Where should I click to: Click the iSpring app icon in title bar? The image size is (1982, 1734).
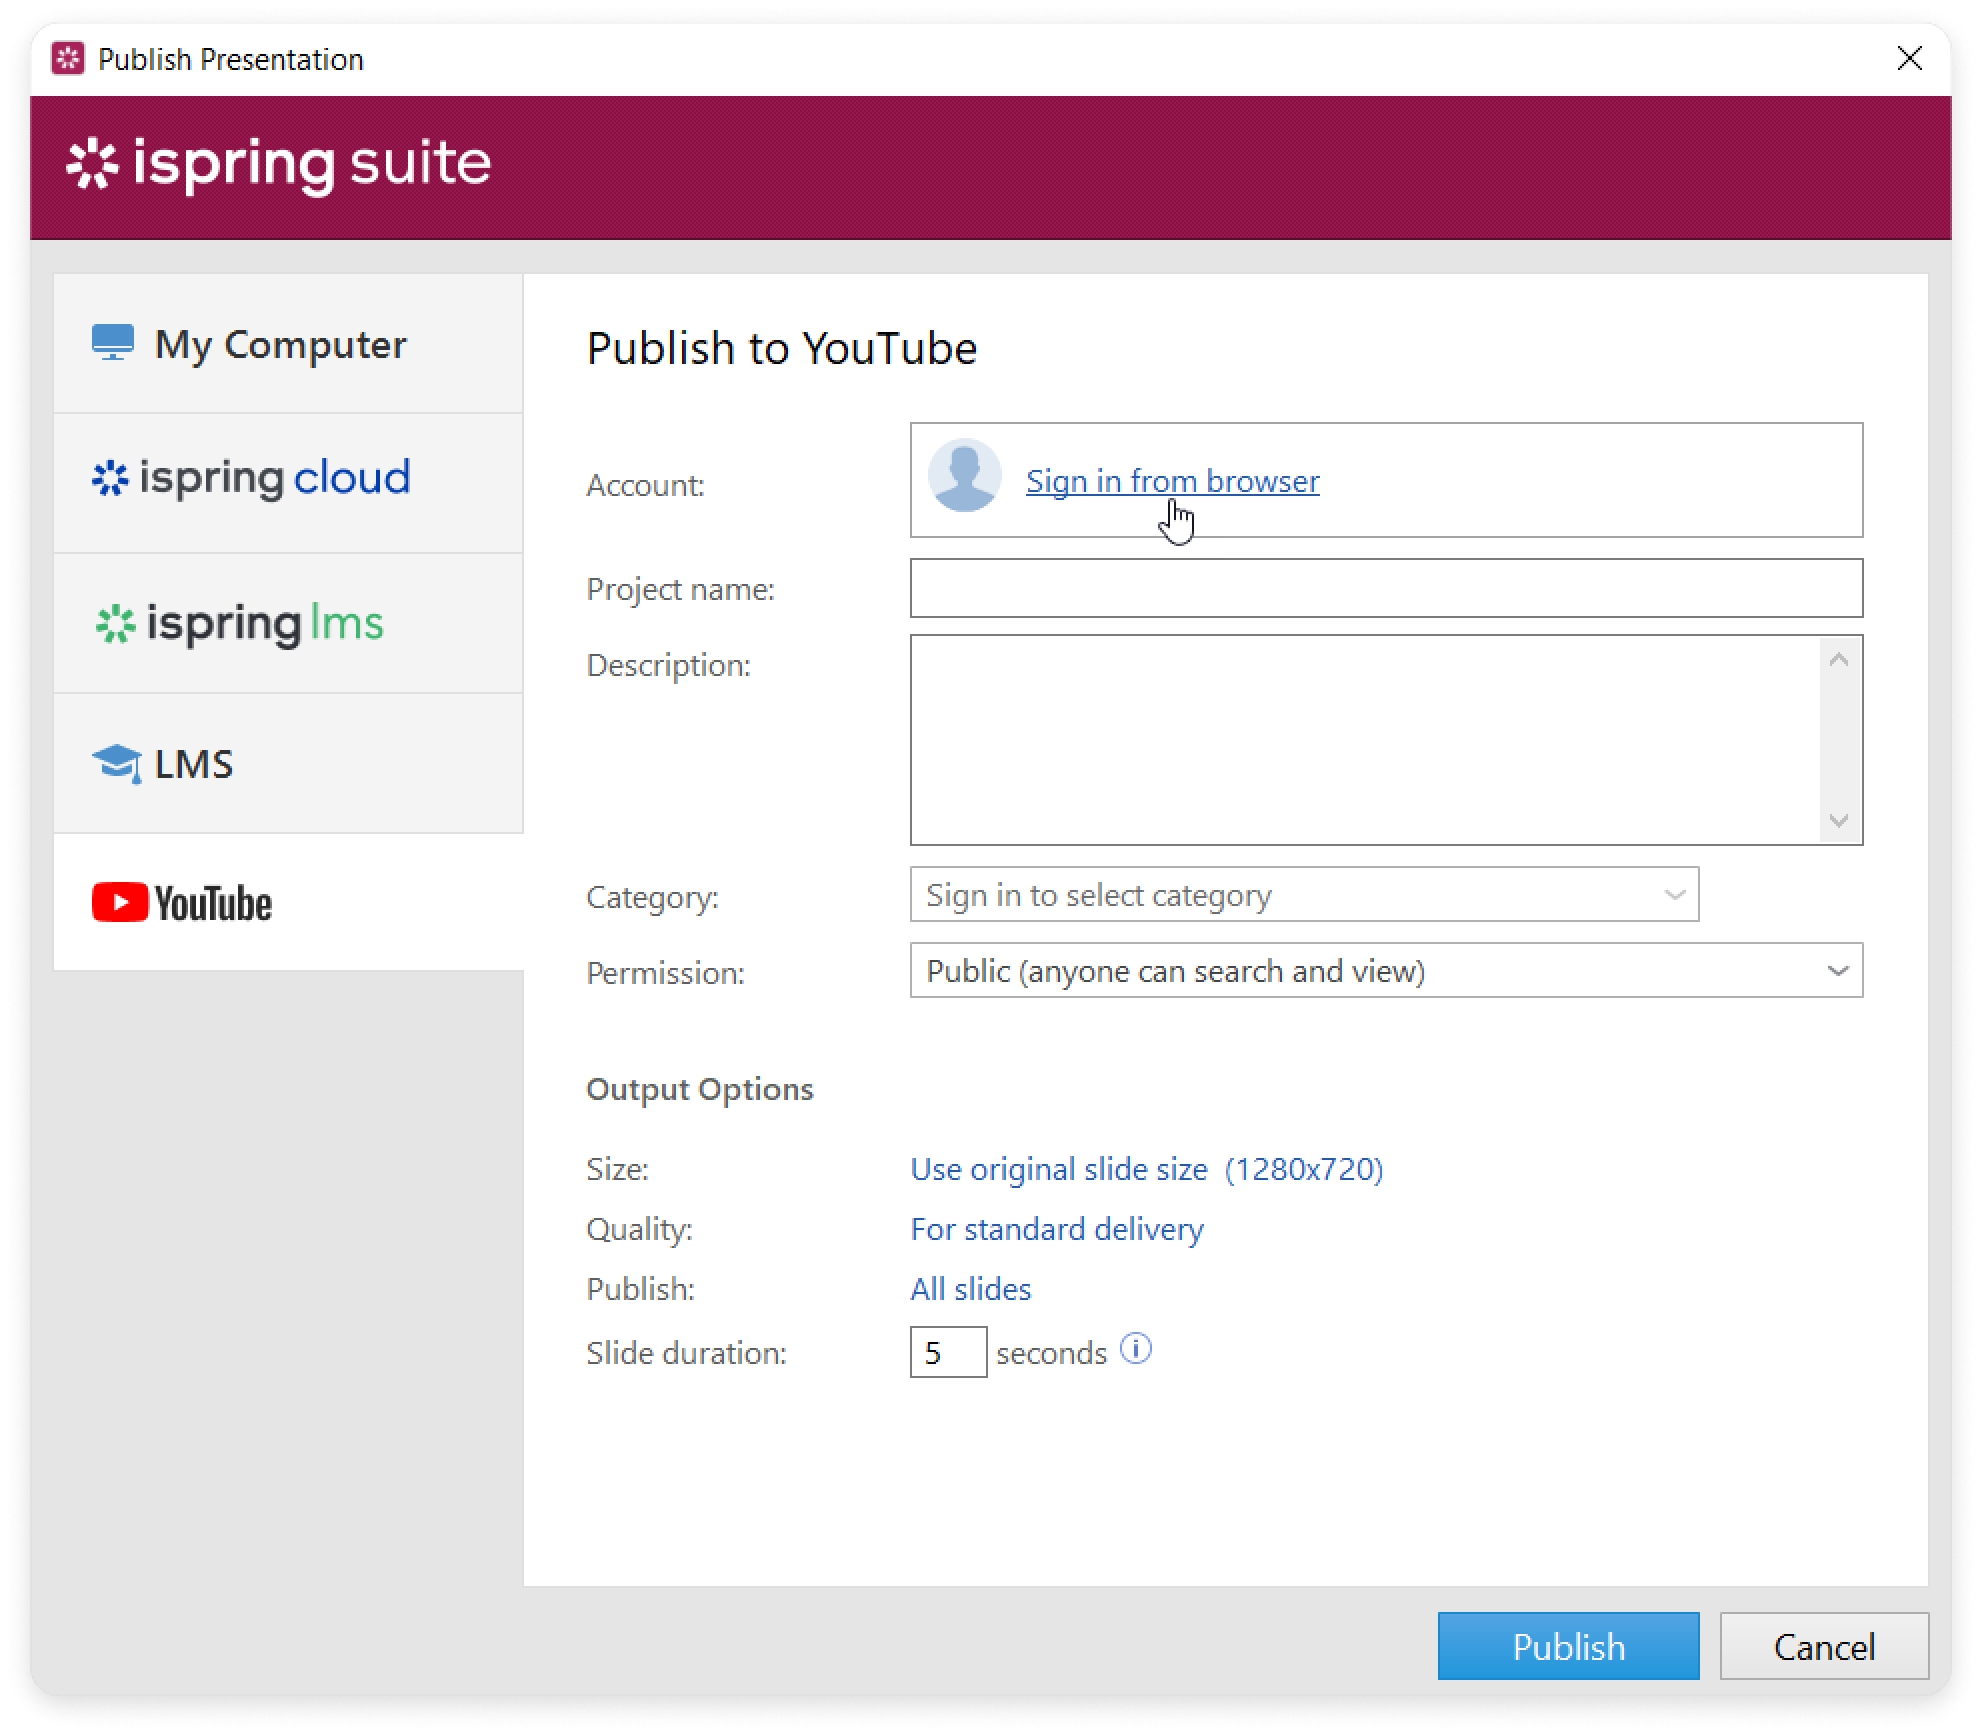point(68,59)
